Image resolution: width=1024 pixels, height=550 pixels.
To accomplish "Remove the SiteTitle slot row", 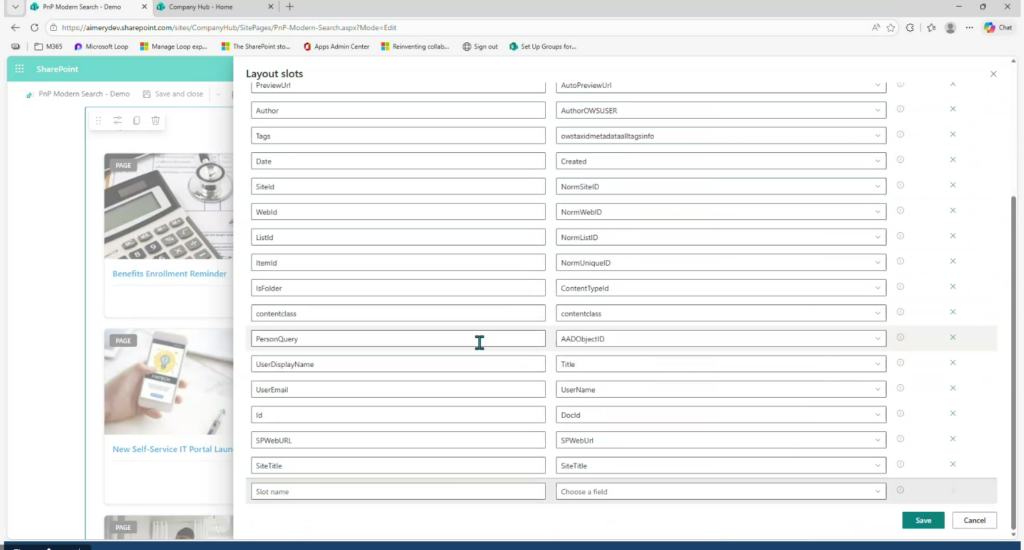I will click(952, 465).
